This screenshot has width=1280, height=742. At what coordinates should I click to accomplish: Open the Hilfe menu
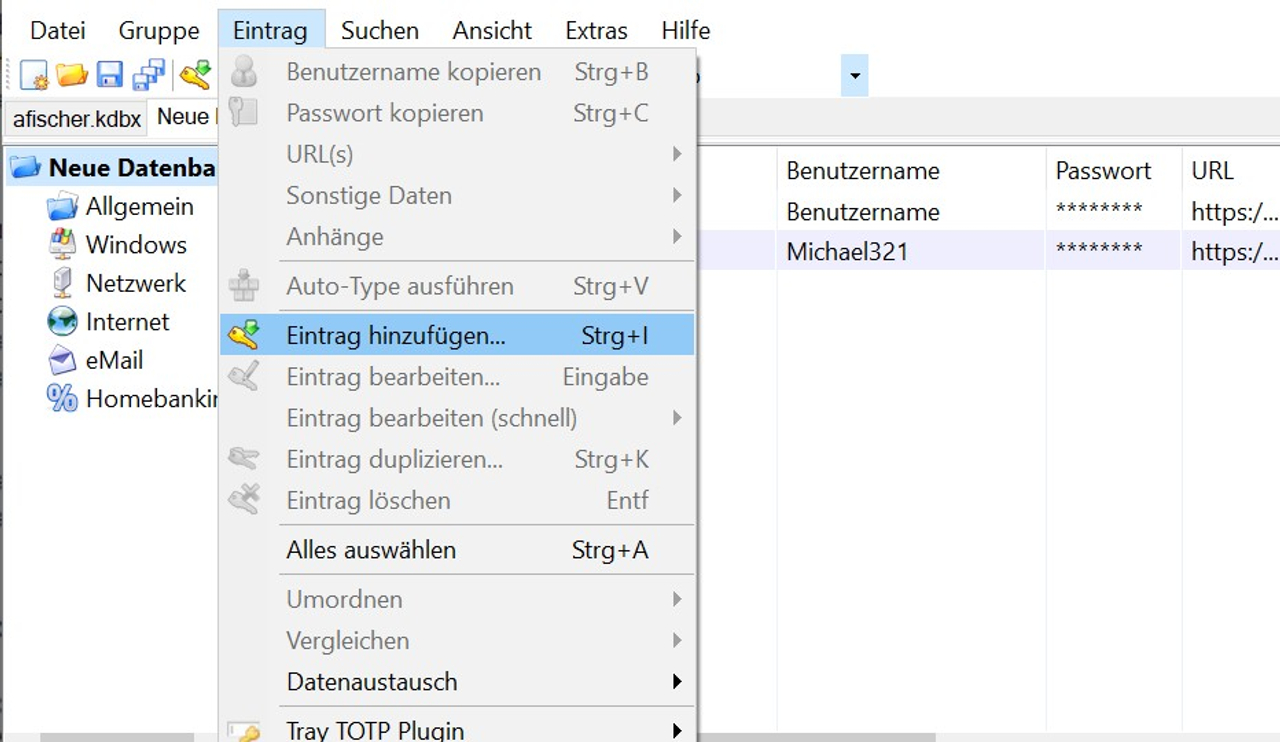tap(686, 30)
